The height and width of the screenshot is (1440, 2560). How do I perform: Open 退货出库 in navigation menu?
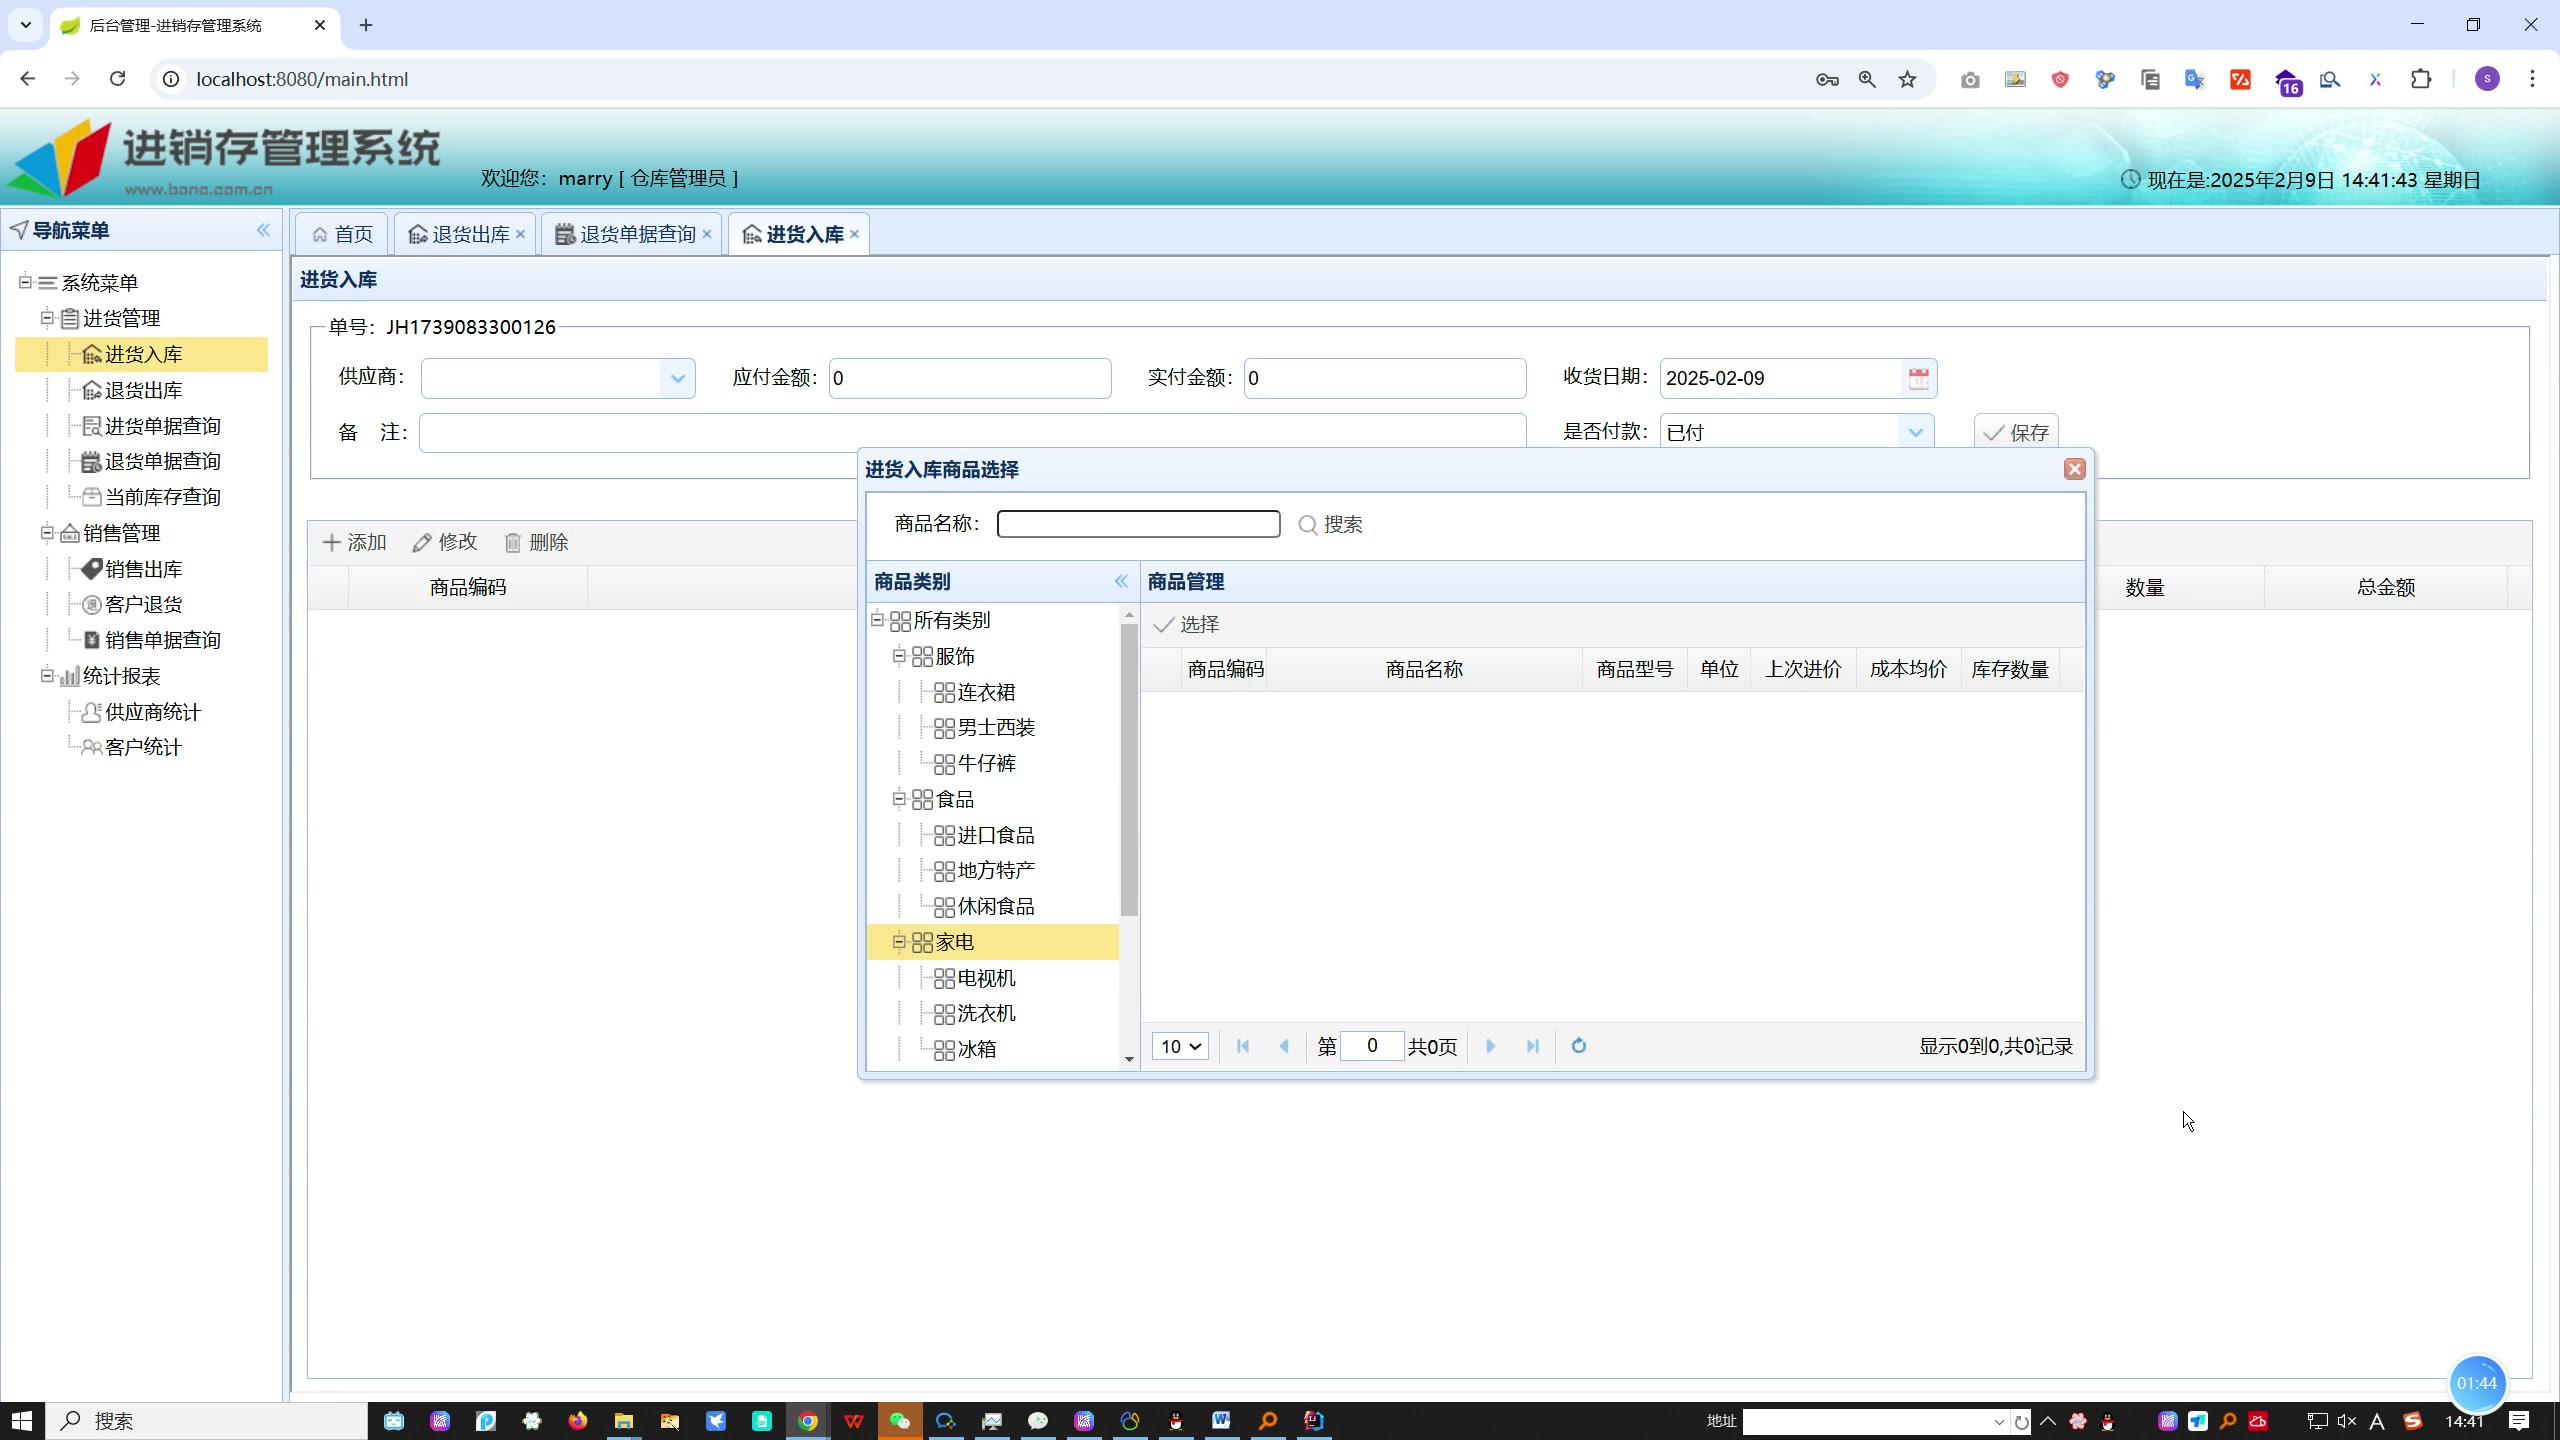(x=143, y=390)
